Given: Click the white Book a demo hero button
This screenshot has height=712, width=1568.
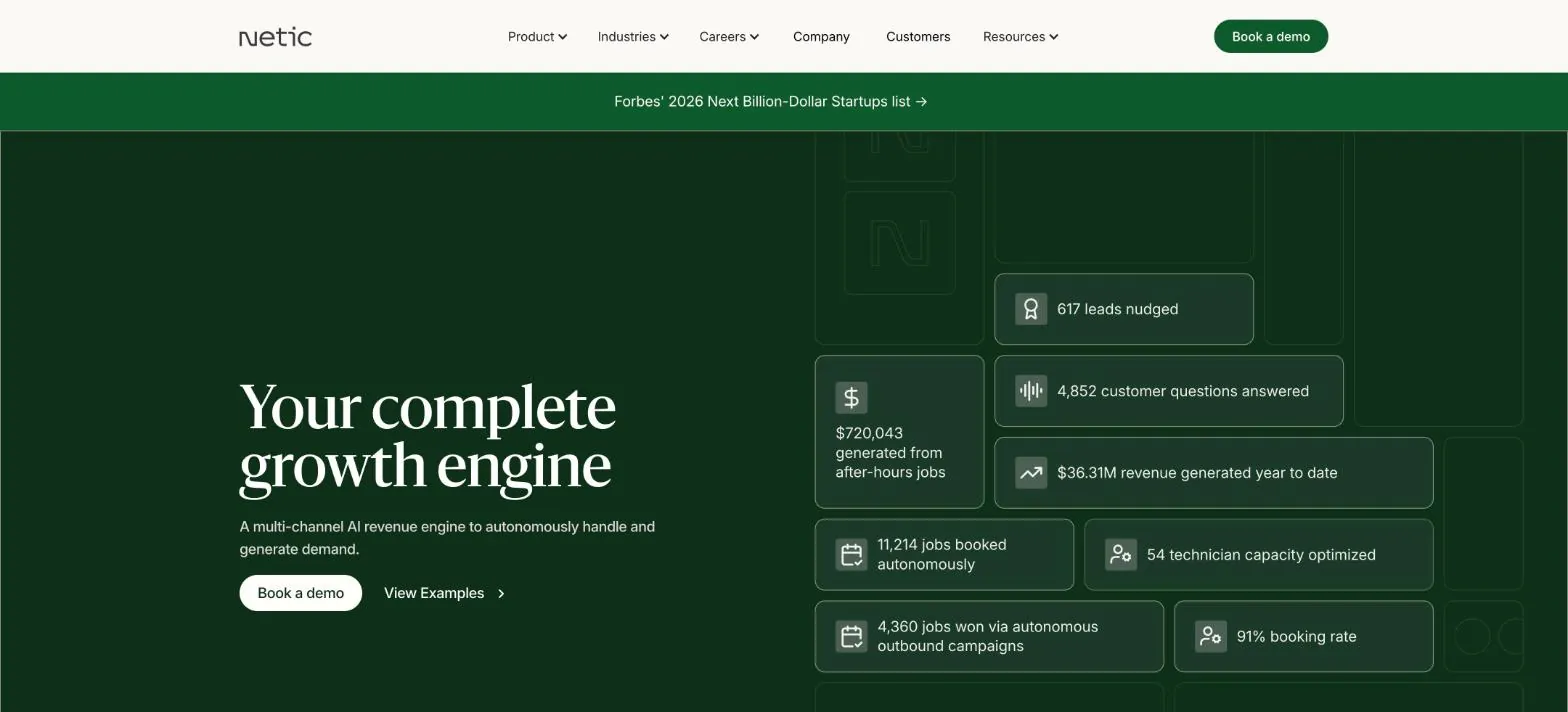Looking at the screenshot, I should point(300,593).
